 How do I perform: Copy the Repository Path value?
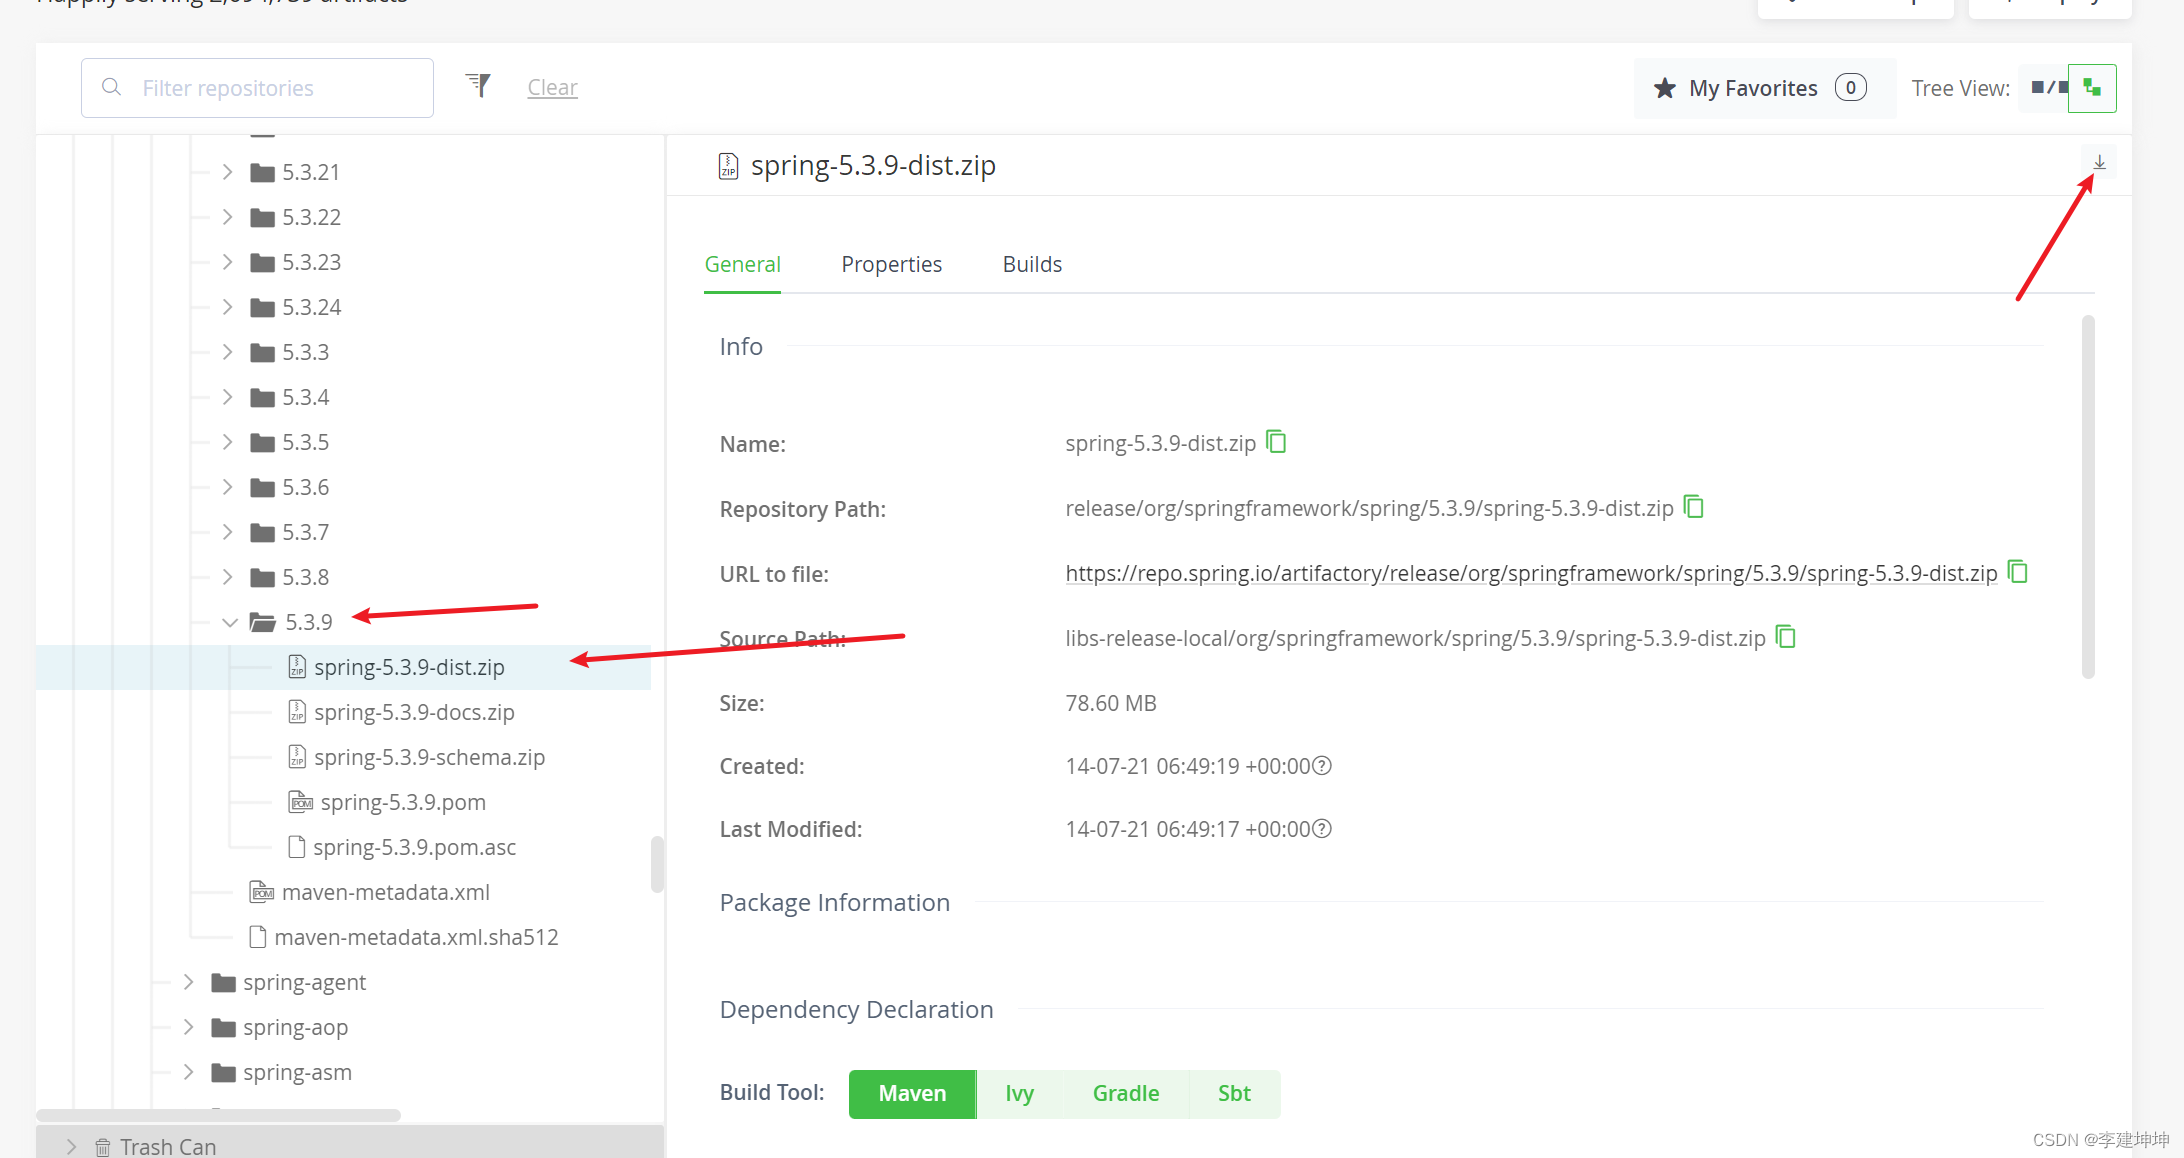point(1694,507)
